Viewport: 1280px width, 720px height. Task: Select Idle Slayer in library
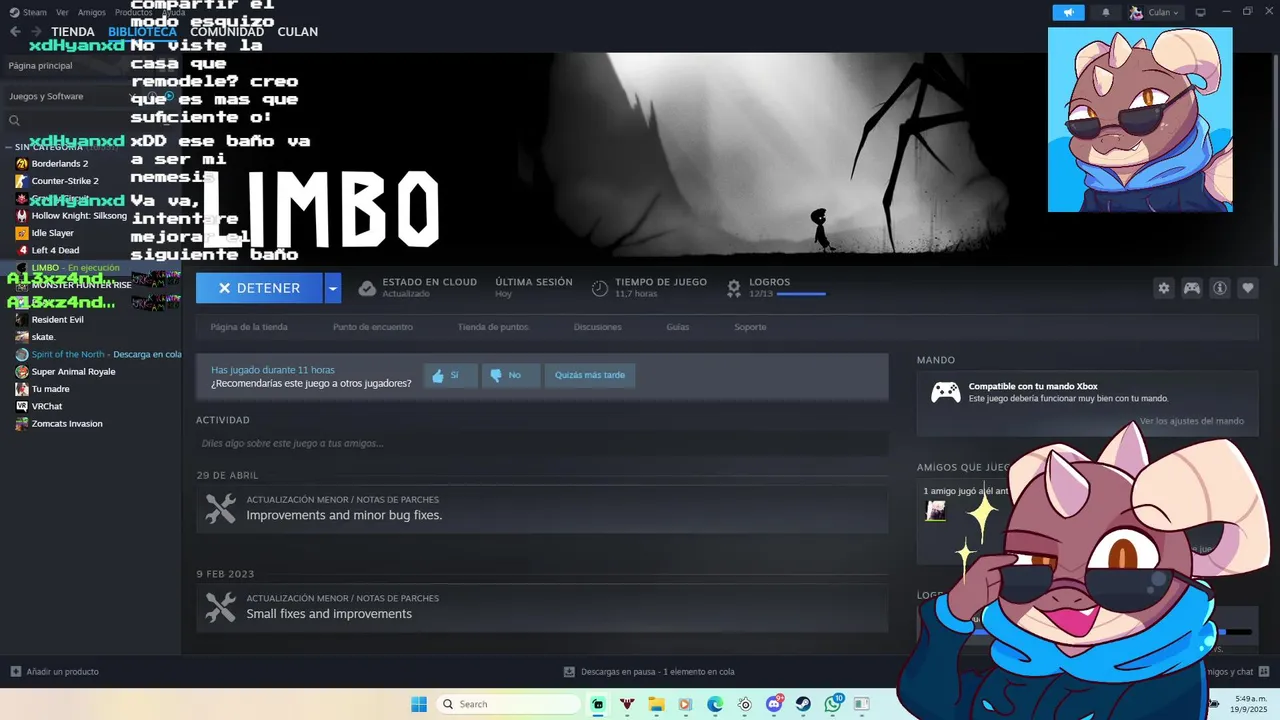(x=53, y=233)
